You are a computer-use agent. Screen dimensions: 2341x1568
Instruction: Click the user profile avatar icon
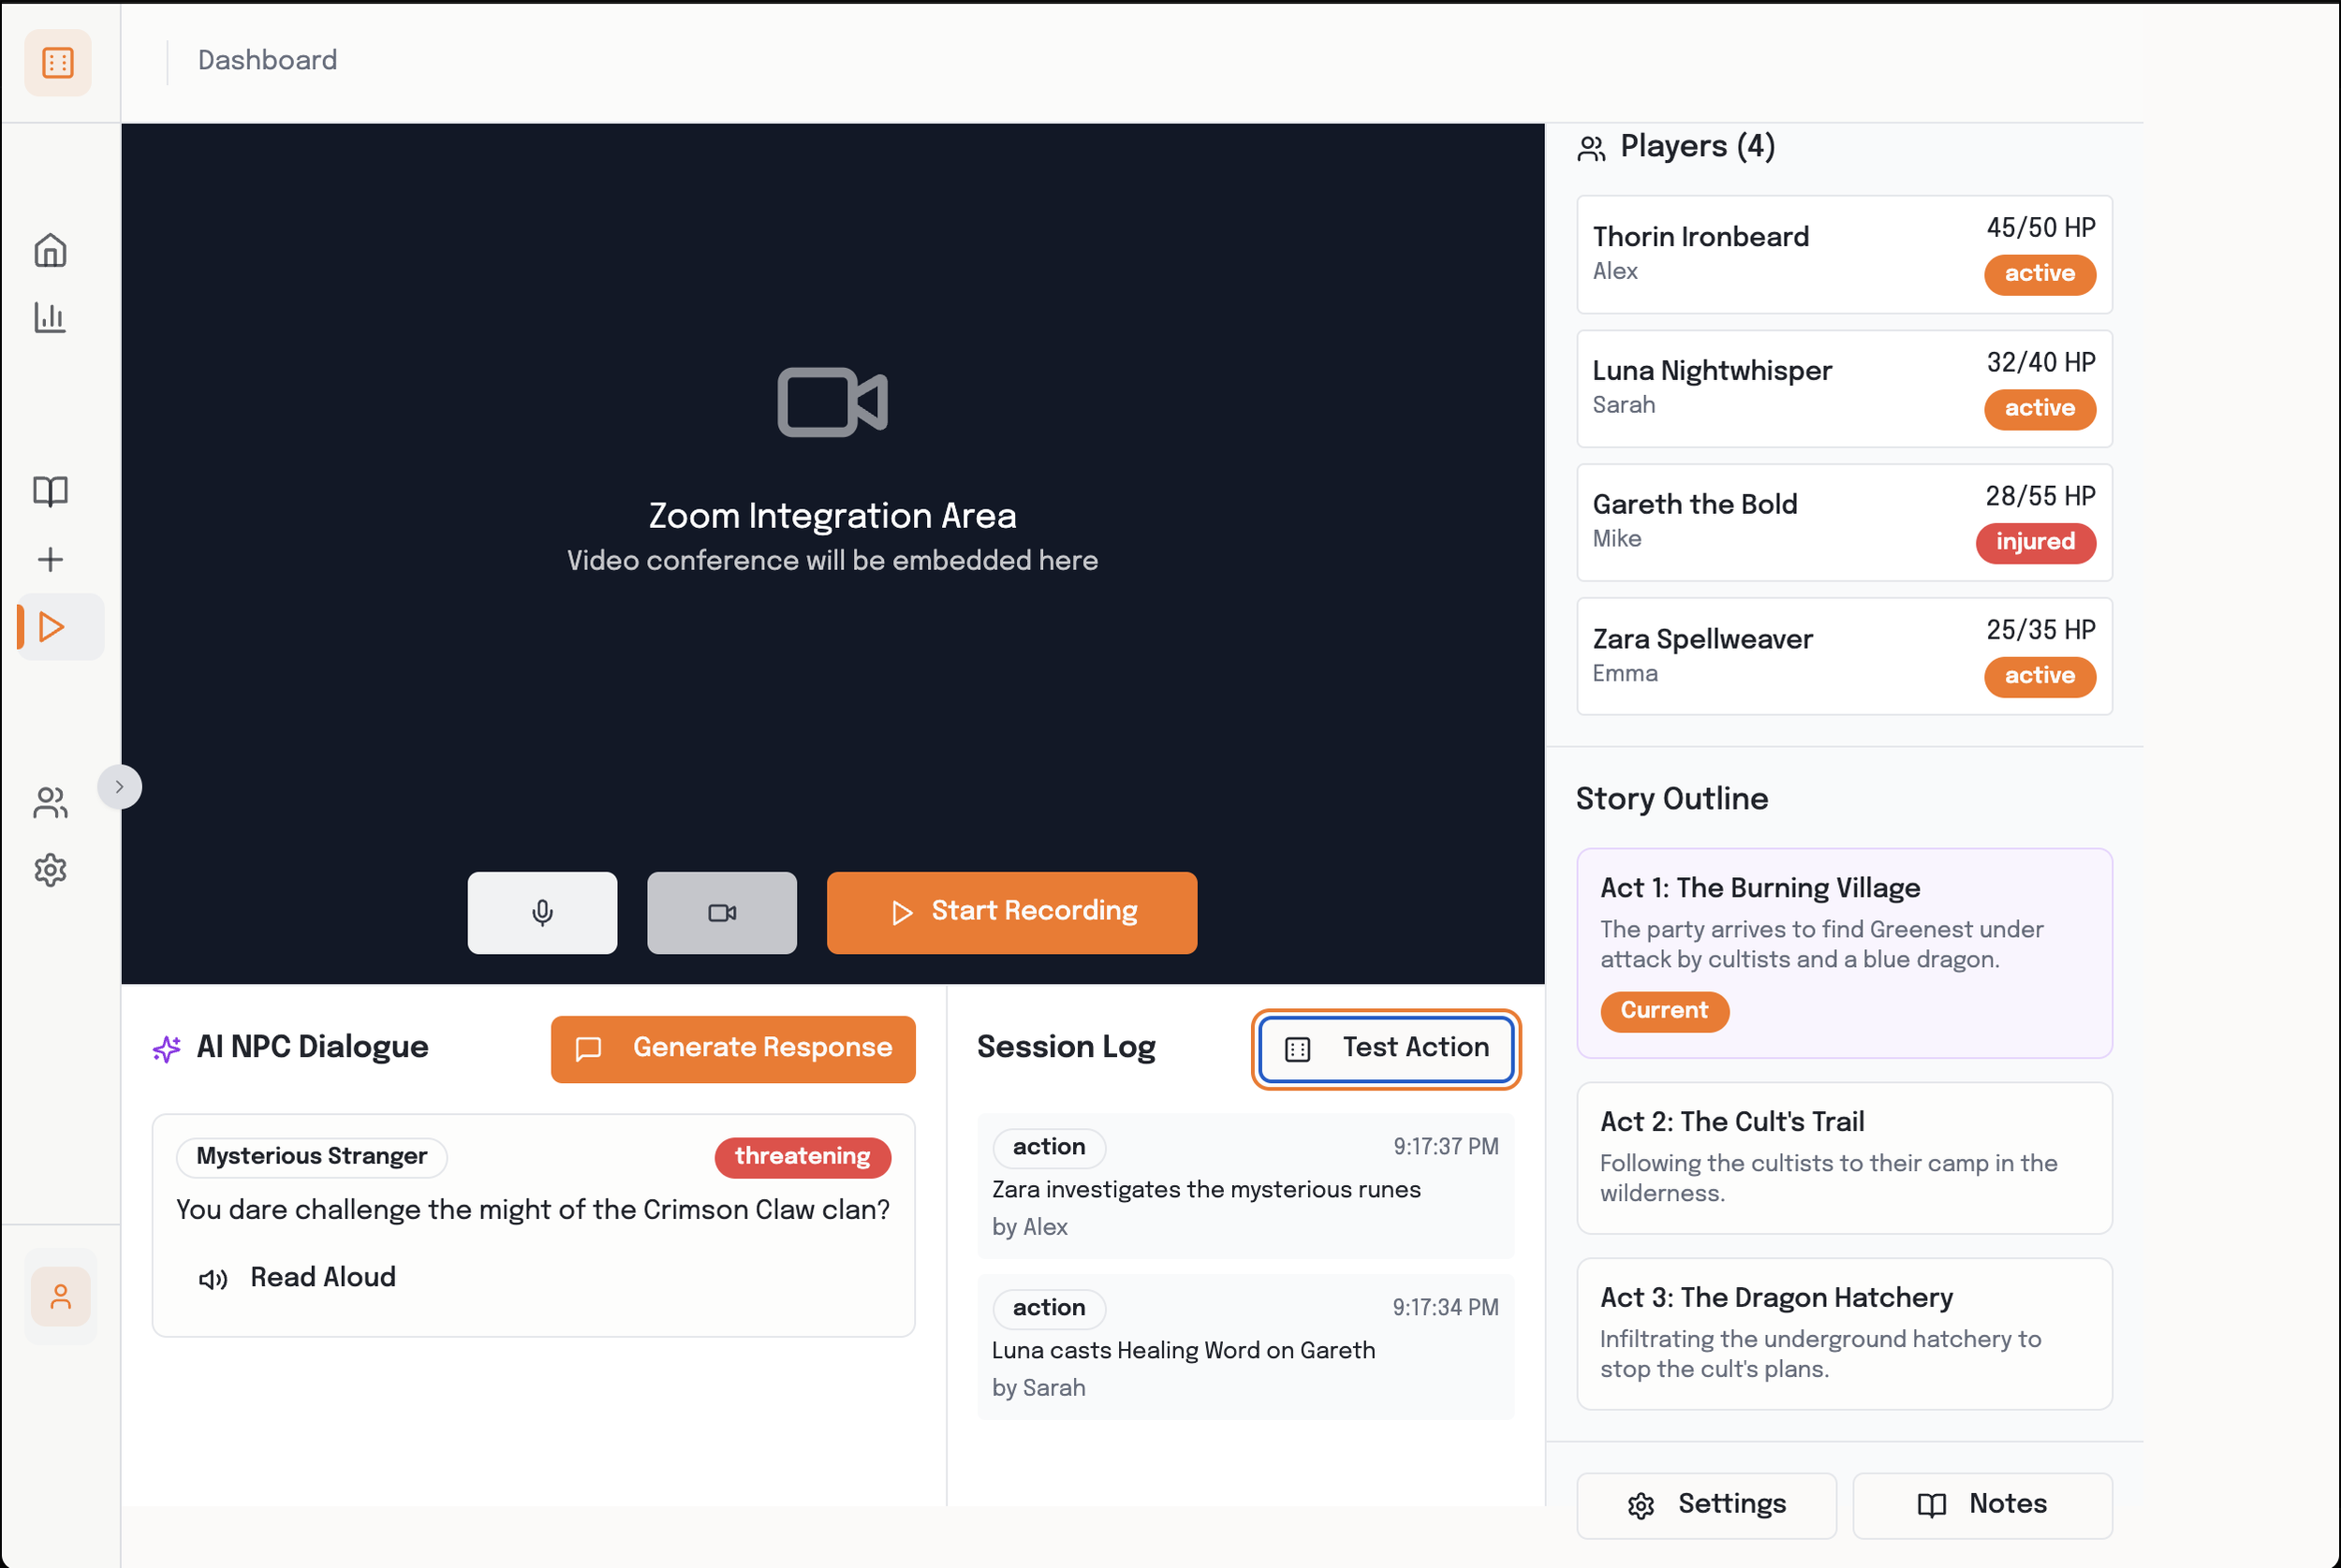pyautogui.click(x=60, y=1296)
